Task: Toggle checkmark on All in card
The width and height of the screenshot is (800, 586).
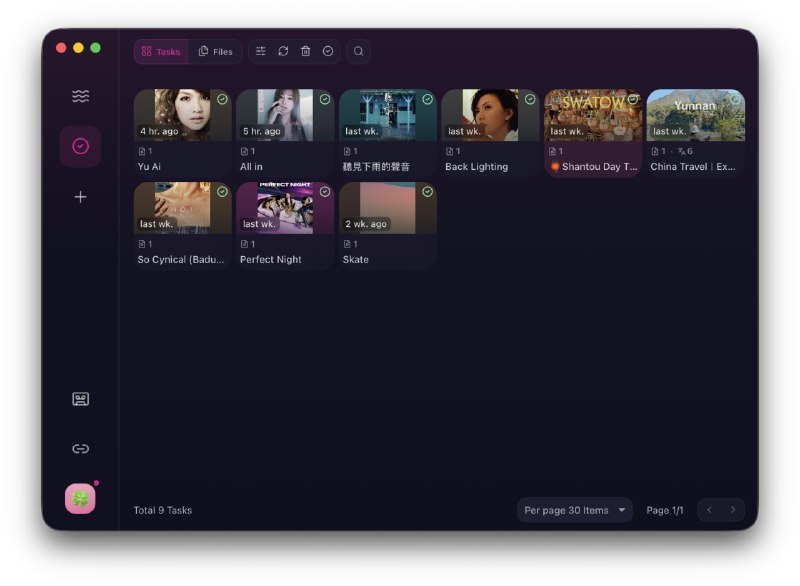Action: (325, 99)
